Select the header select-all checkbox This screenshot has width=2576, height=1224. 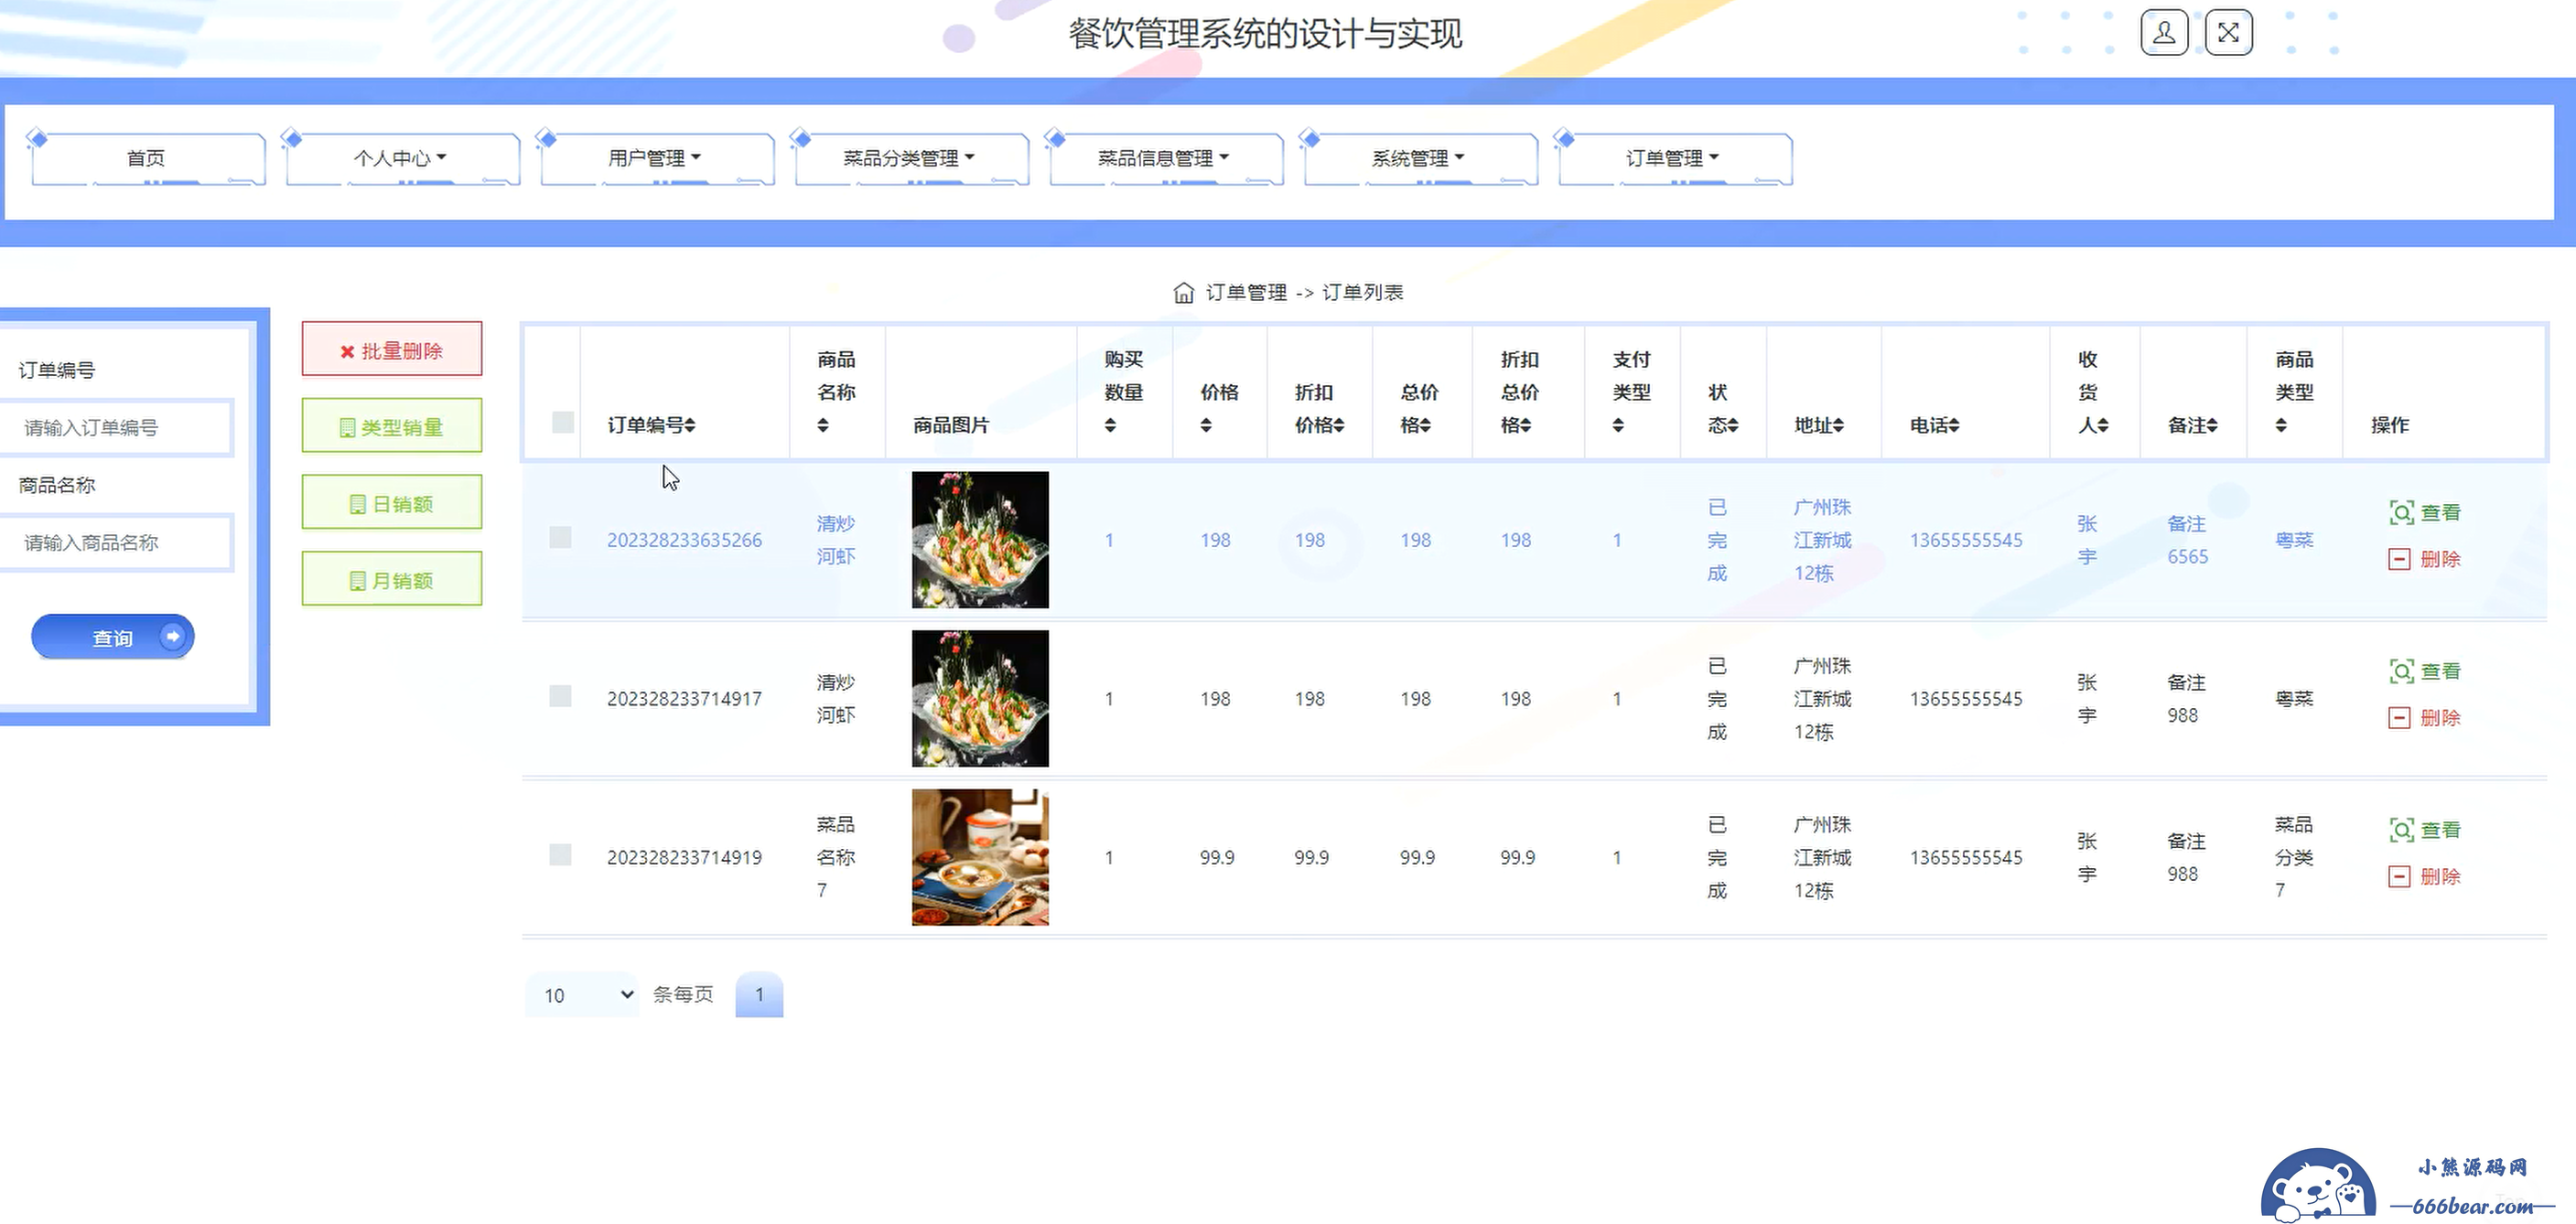click(563, 422)
